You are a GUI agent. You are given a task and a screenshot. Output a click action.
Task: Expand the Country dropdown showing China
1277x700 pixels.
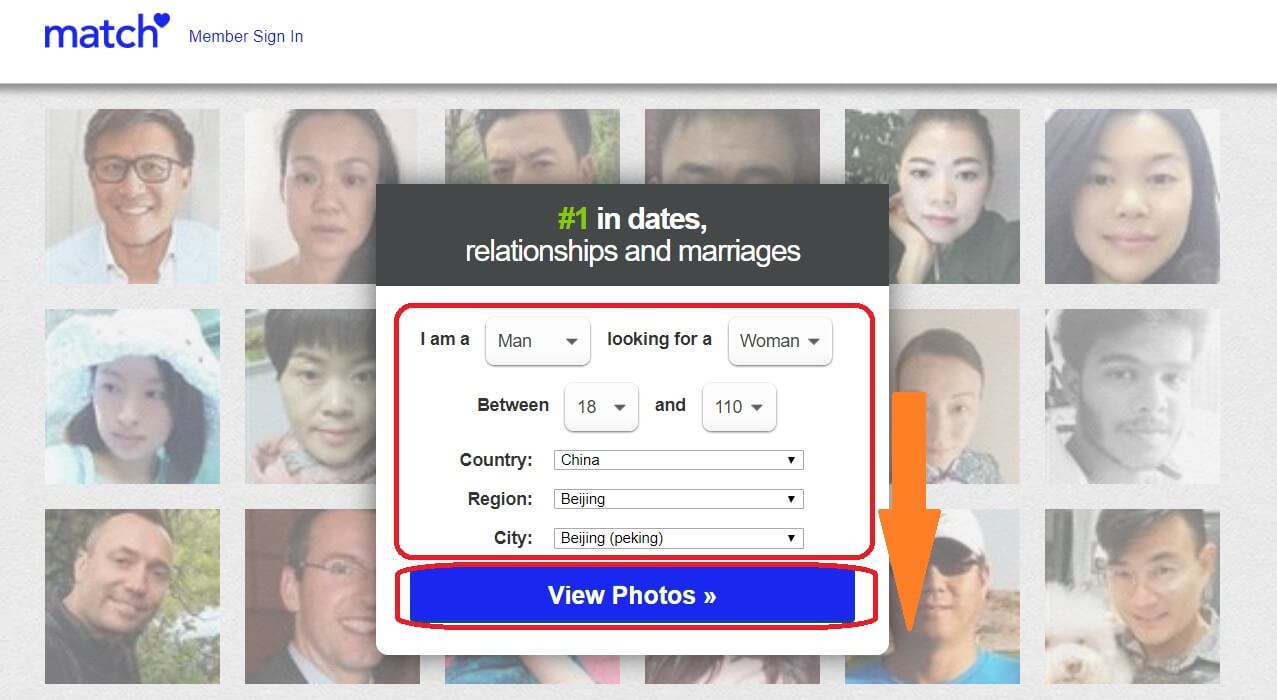[x=679, y=460]
